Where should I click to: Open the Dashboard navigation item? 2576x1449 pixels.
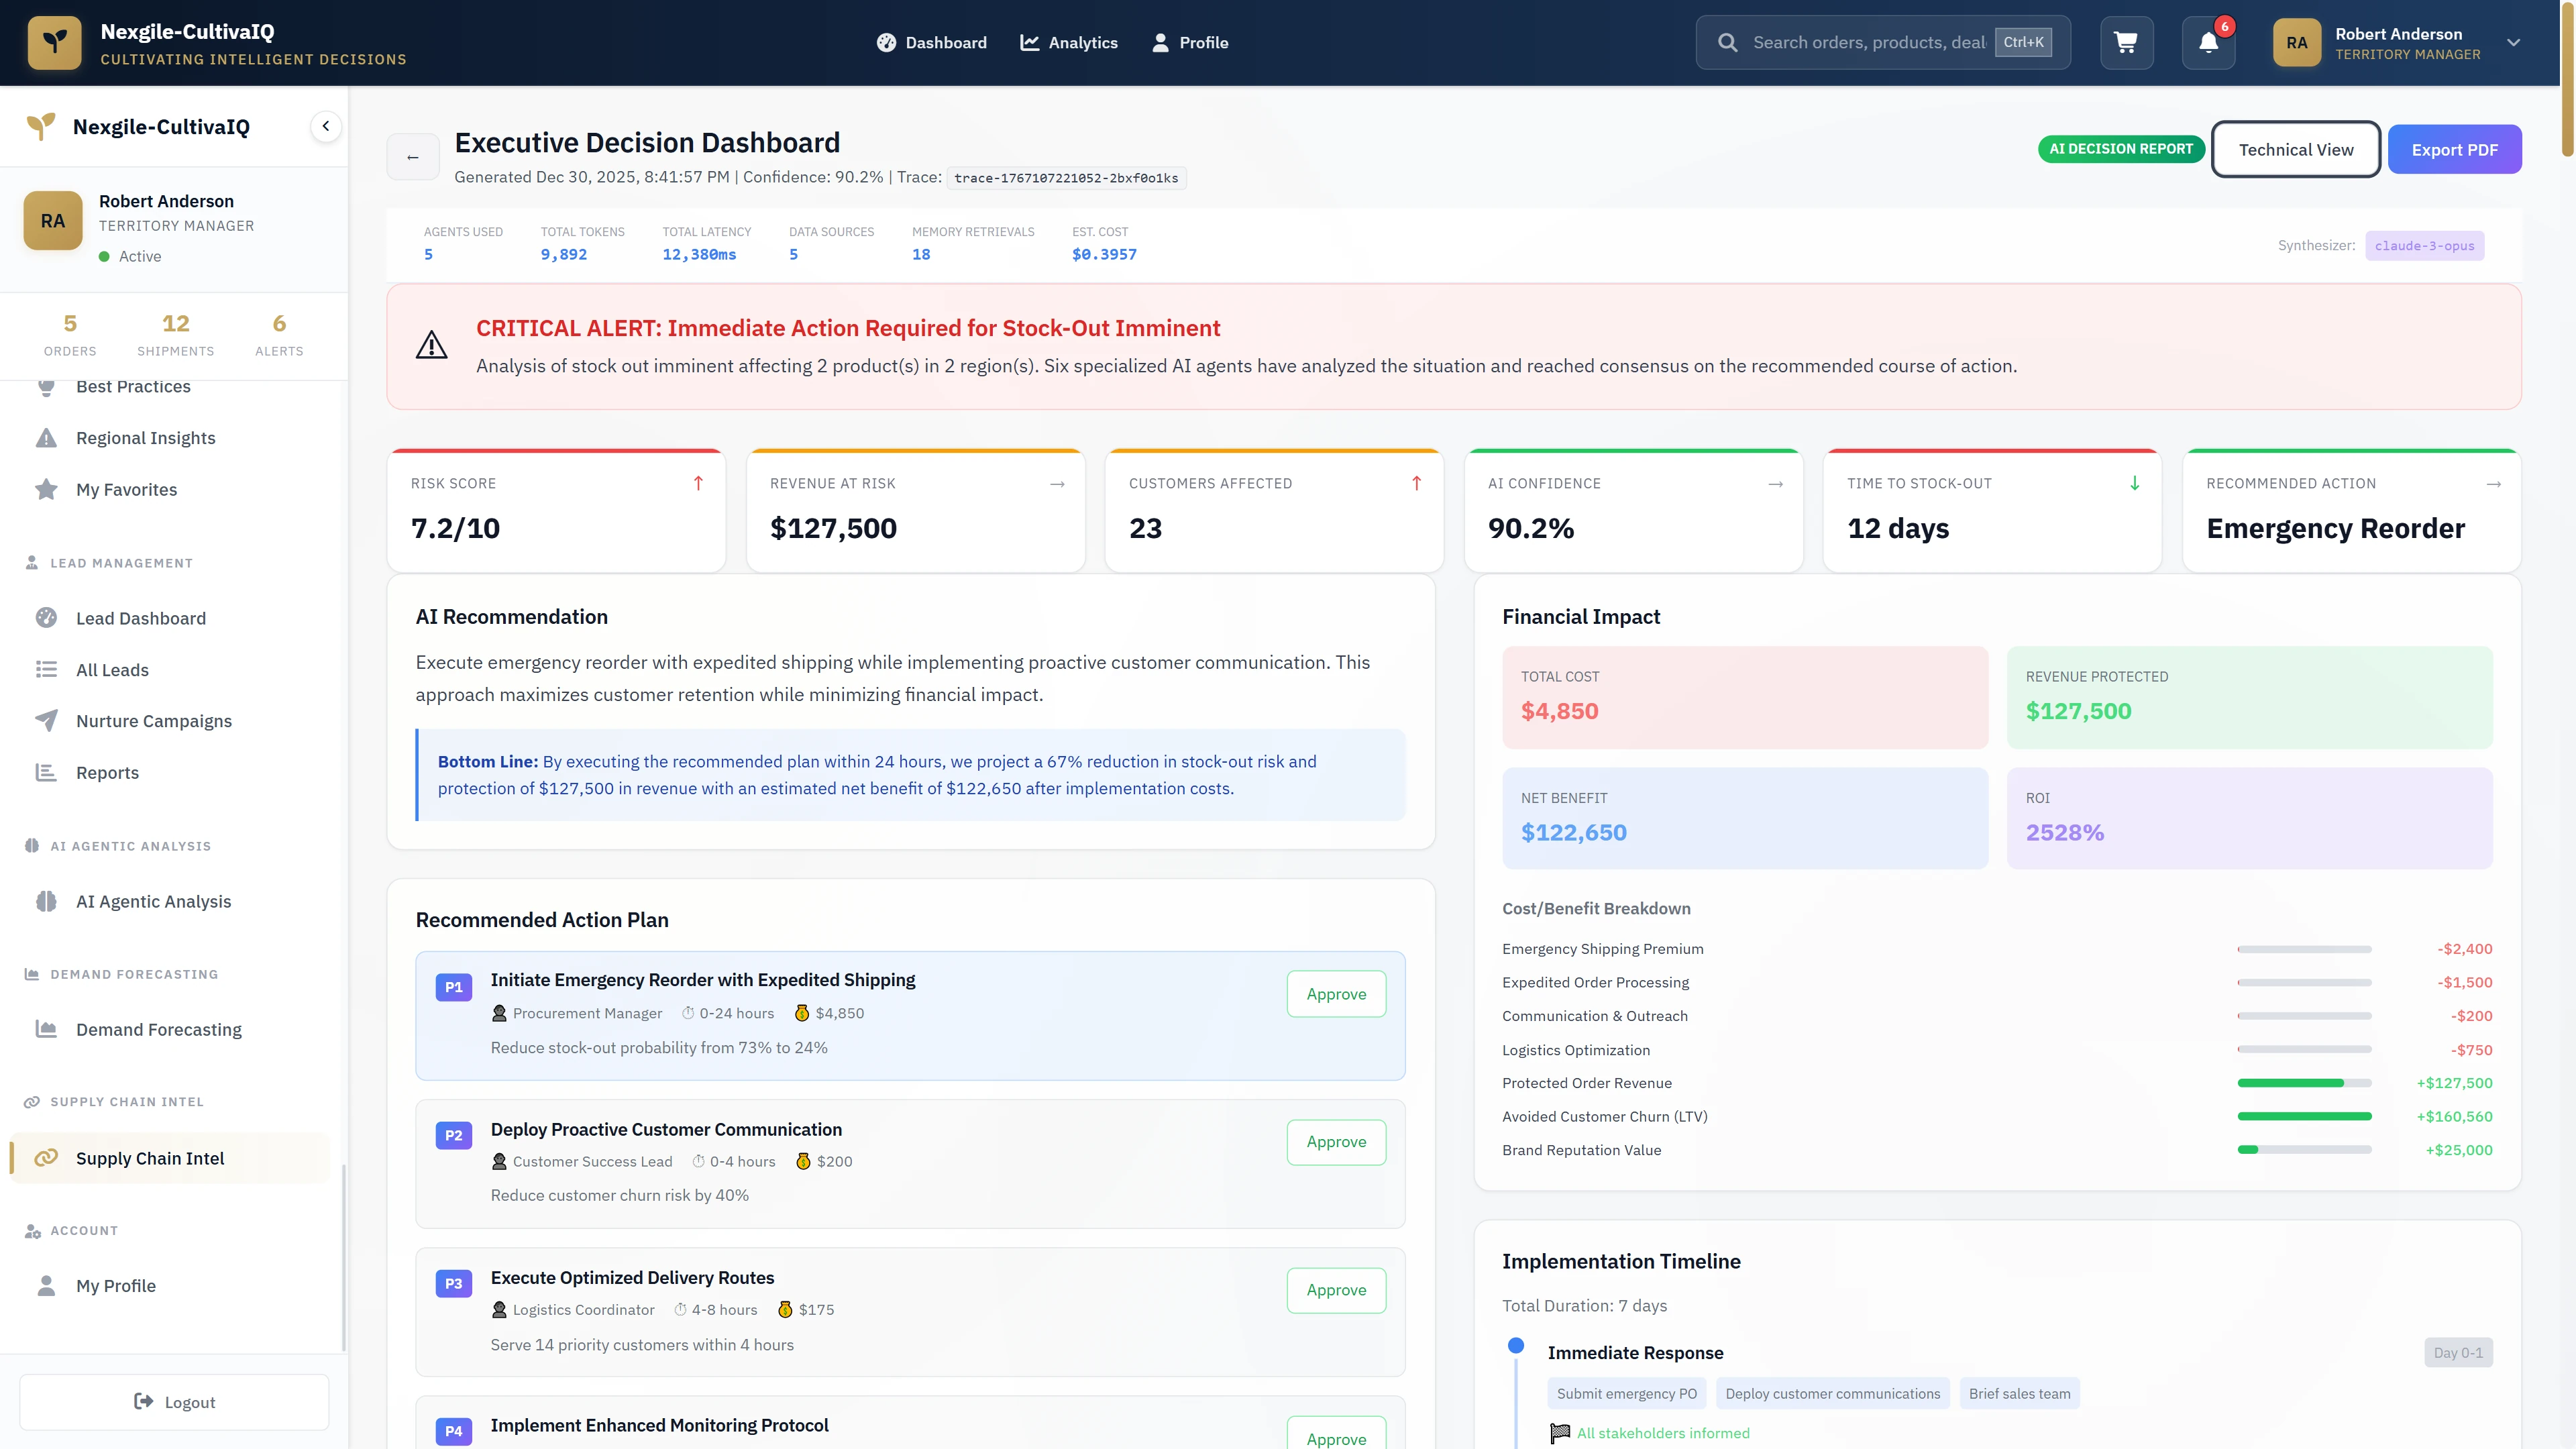[x=931, y=42]
